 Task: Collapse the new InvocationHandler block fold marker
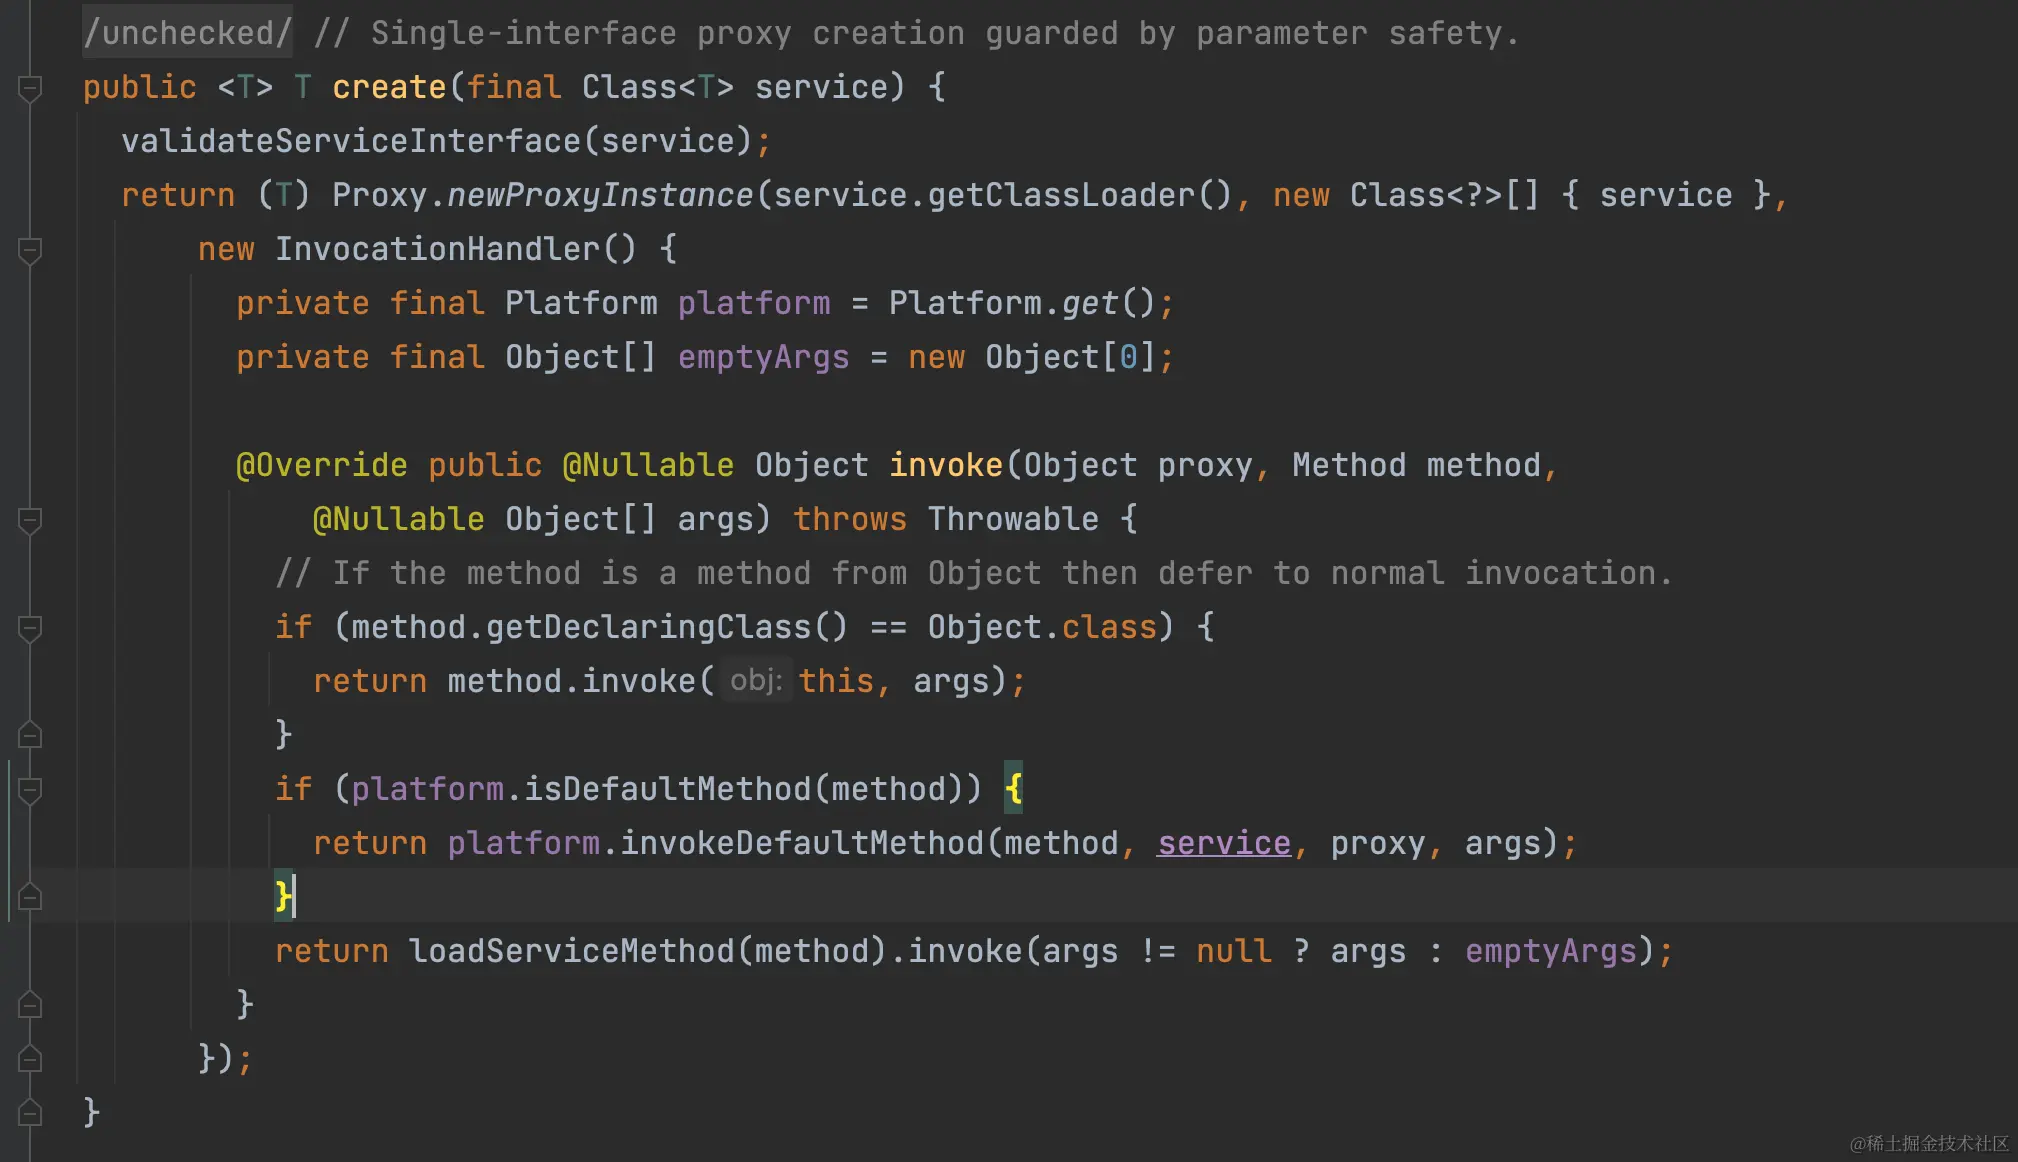pyautogui.click(x=30, y=250)
